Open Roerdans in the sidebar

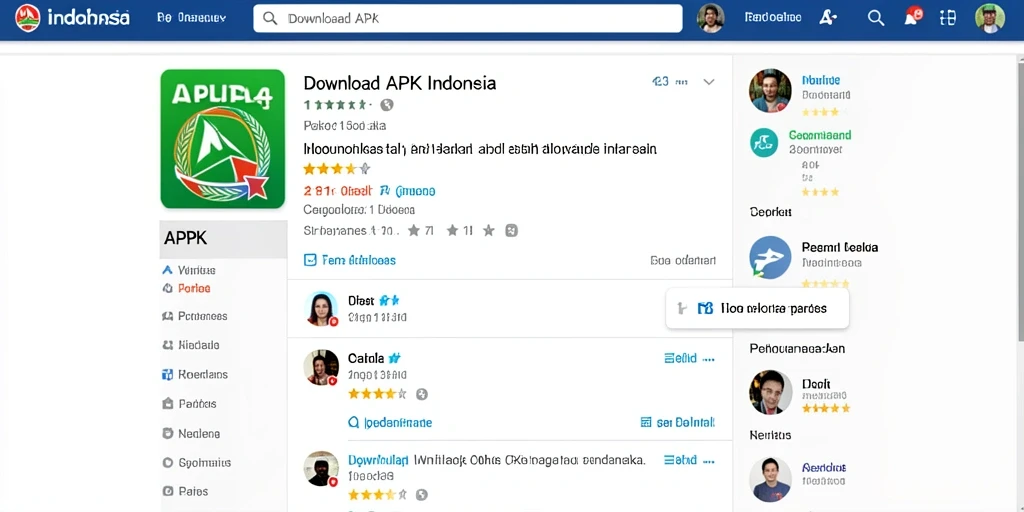coord(195,374)
